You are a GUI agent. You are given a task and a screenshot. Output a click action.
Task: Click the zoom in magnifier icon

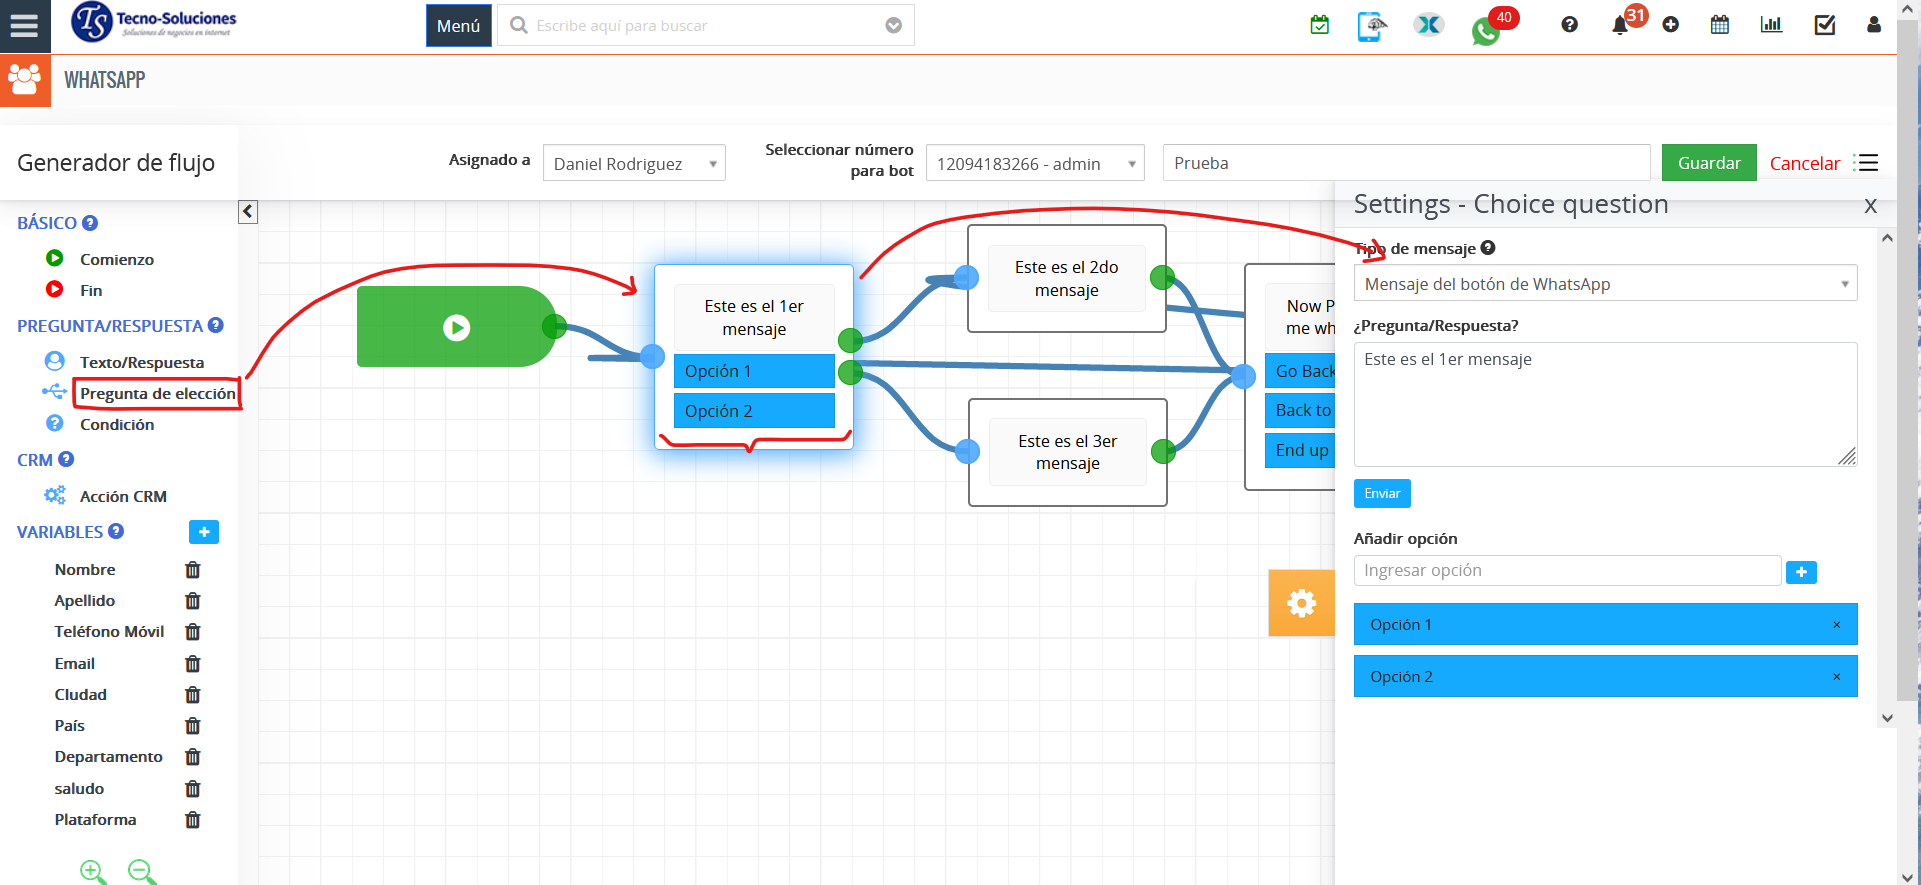(93, 872)
